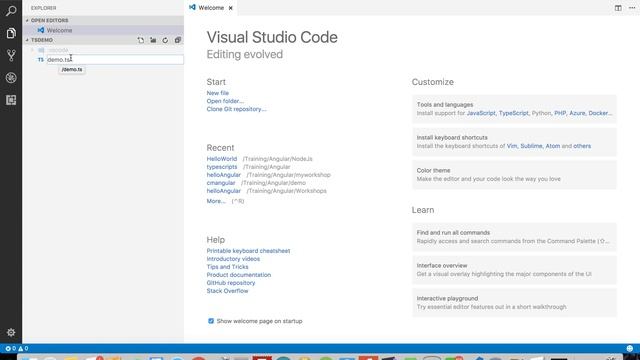Click the VS Code icon beside Welcome in Open Editors
This screenshot has width=640, height=360.
pos(41,30)
